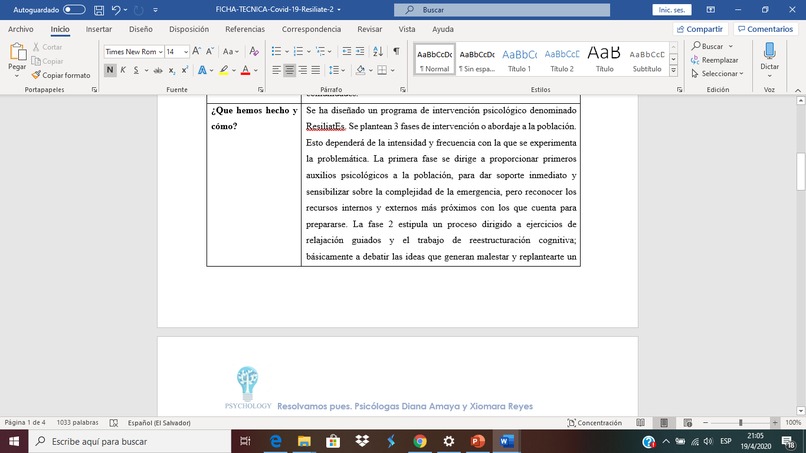This screenshot has height=453, width=806.
Task: Increase font size with A-up icon
Action: 196,51
